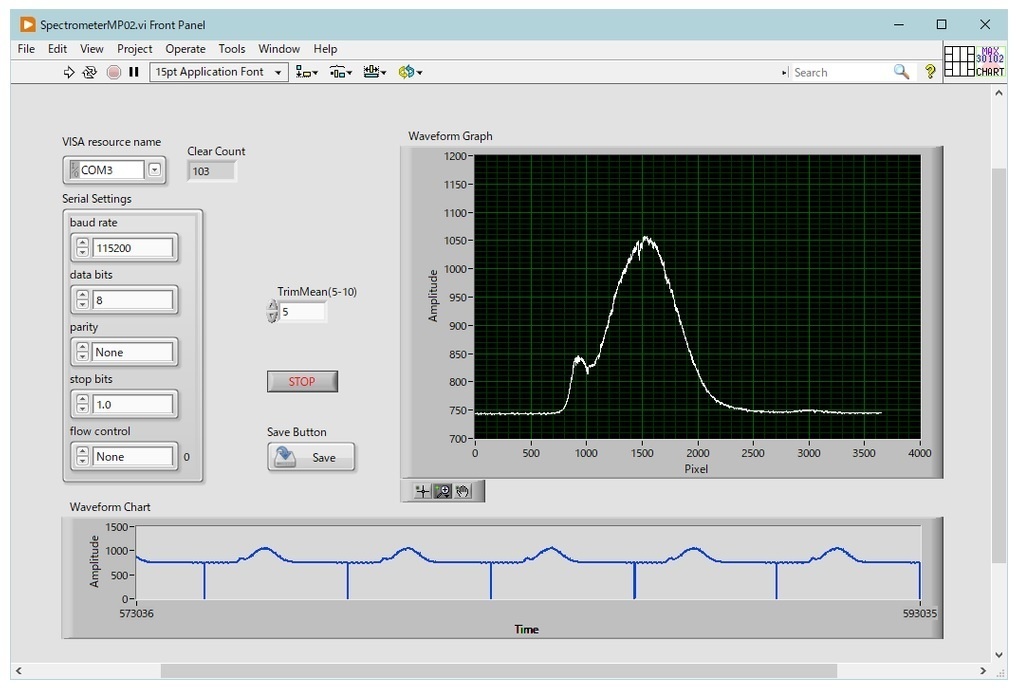Click the Waveform Chart plot area
Screen dimensions: 1017x689
pos(528,562)
